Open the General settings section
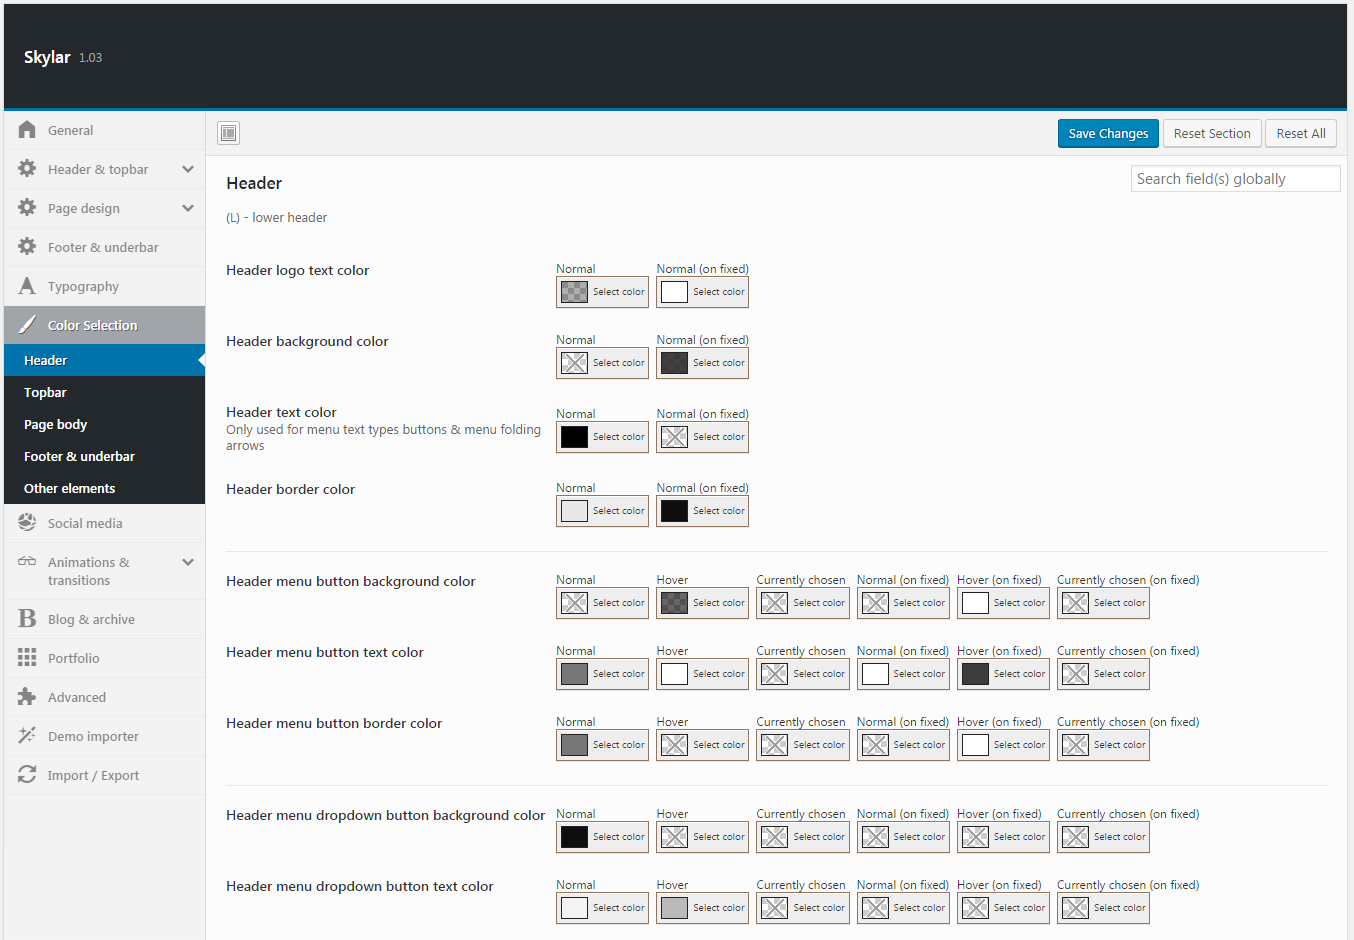Screen dimensions: 1354x940 tap(104, 130)
